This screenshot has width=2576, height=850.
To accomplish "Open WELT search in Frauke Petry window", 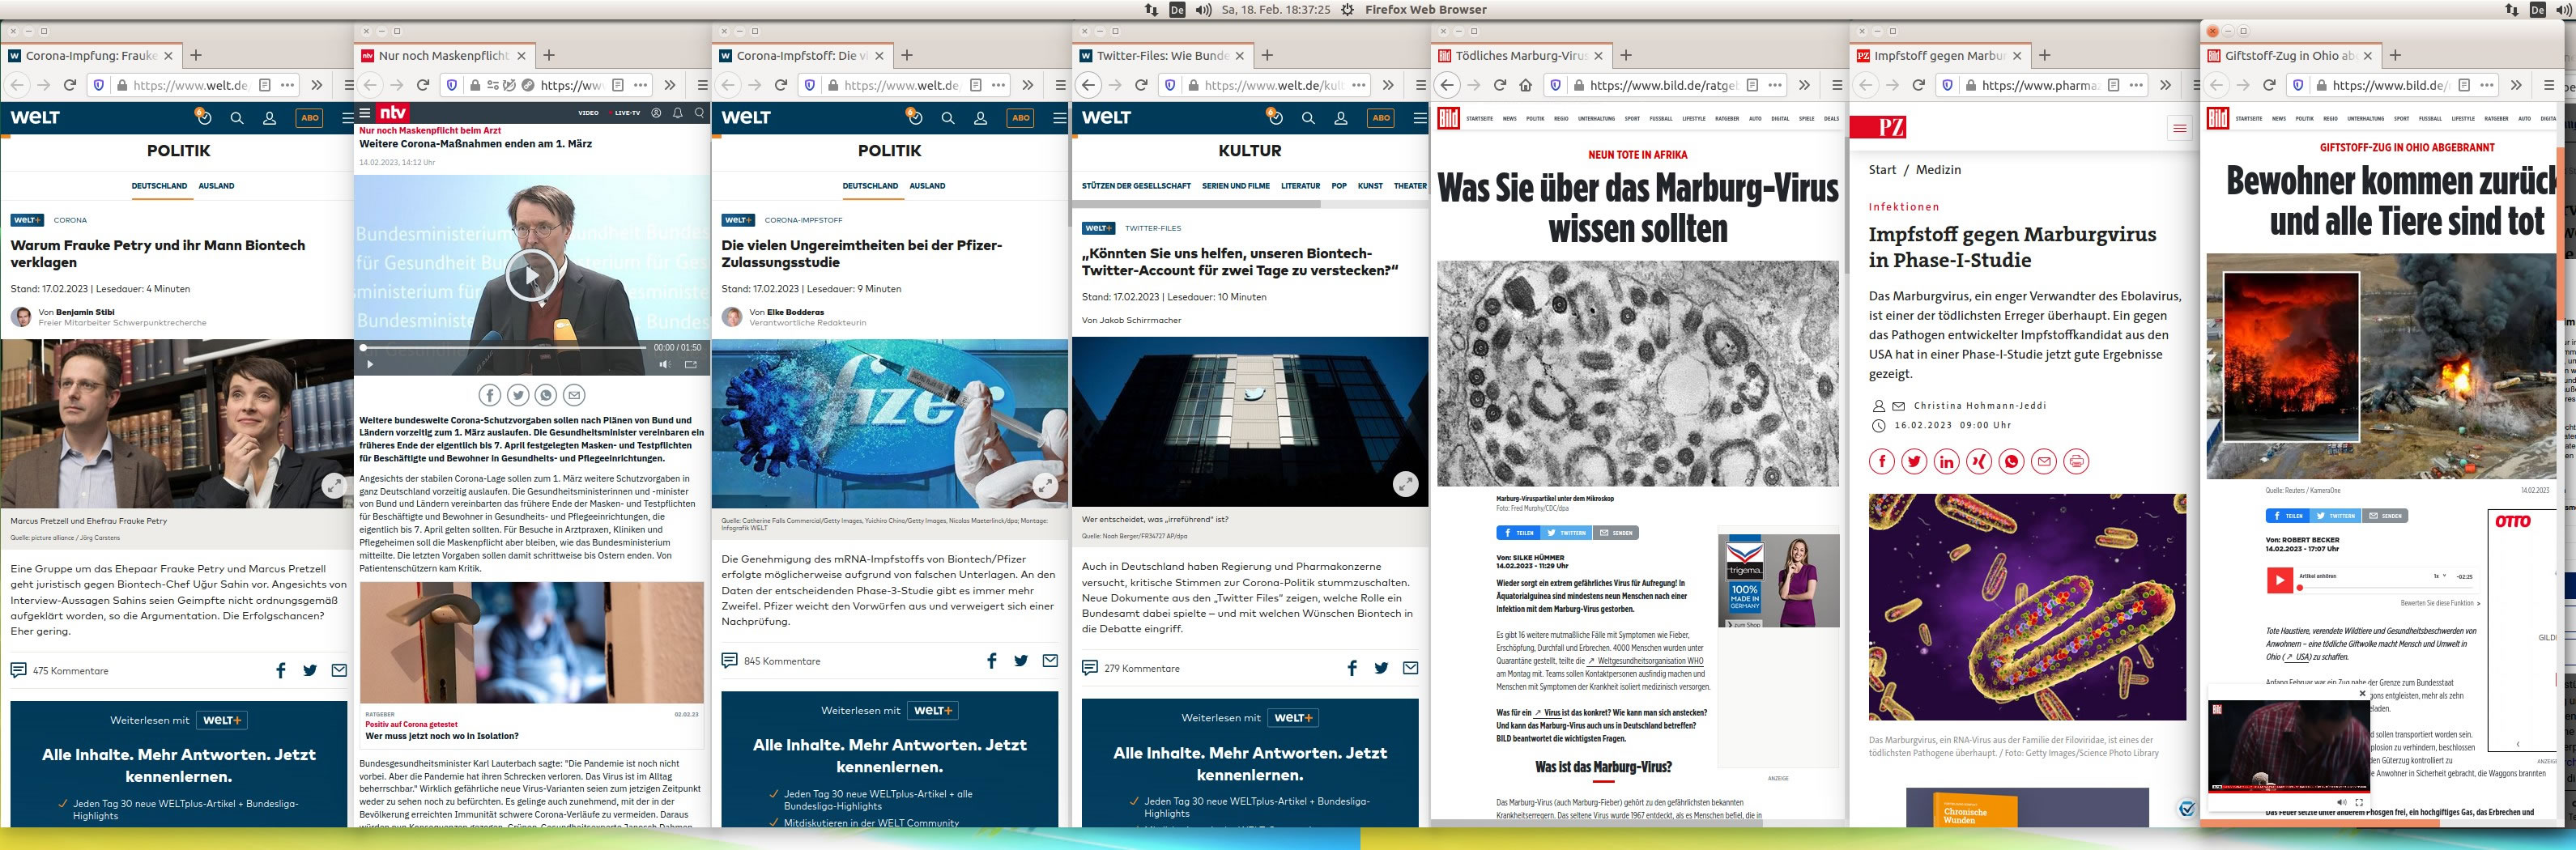I will [237, 118].
